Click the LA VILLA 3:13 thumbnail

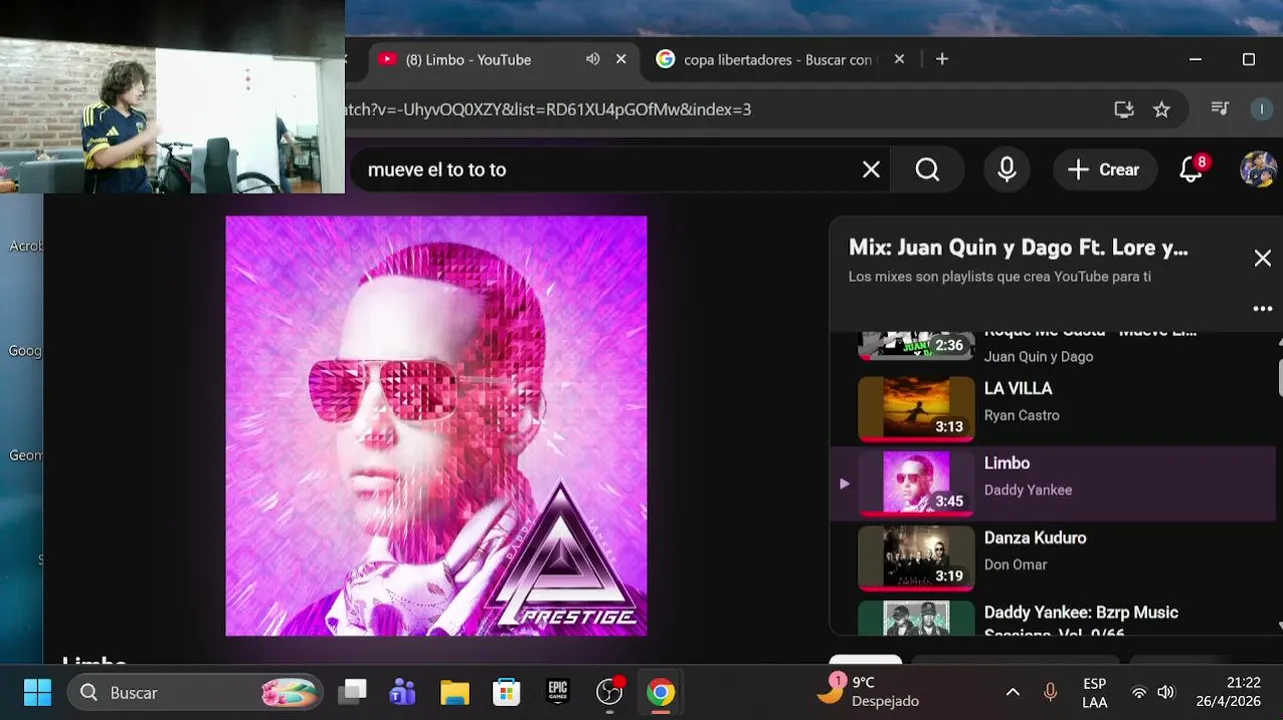click(x=916, y=409)
